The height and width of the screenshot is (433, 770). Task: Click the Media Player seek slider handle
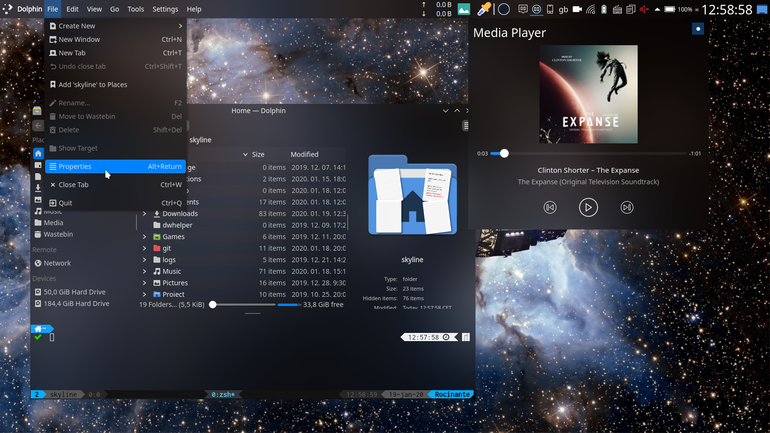click(x=504, y=154)
